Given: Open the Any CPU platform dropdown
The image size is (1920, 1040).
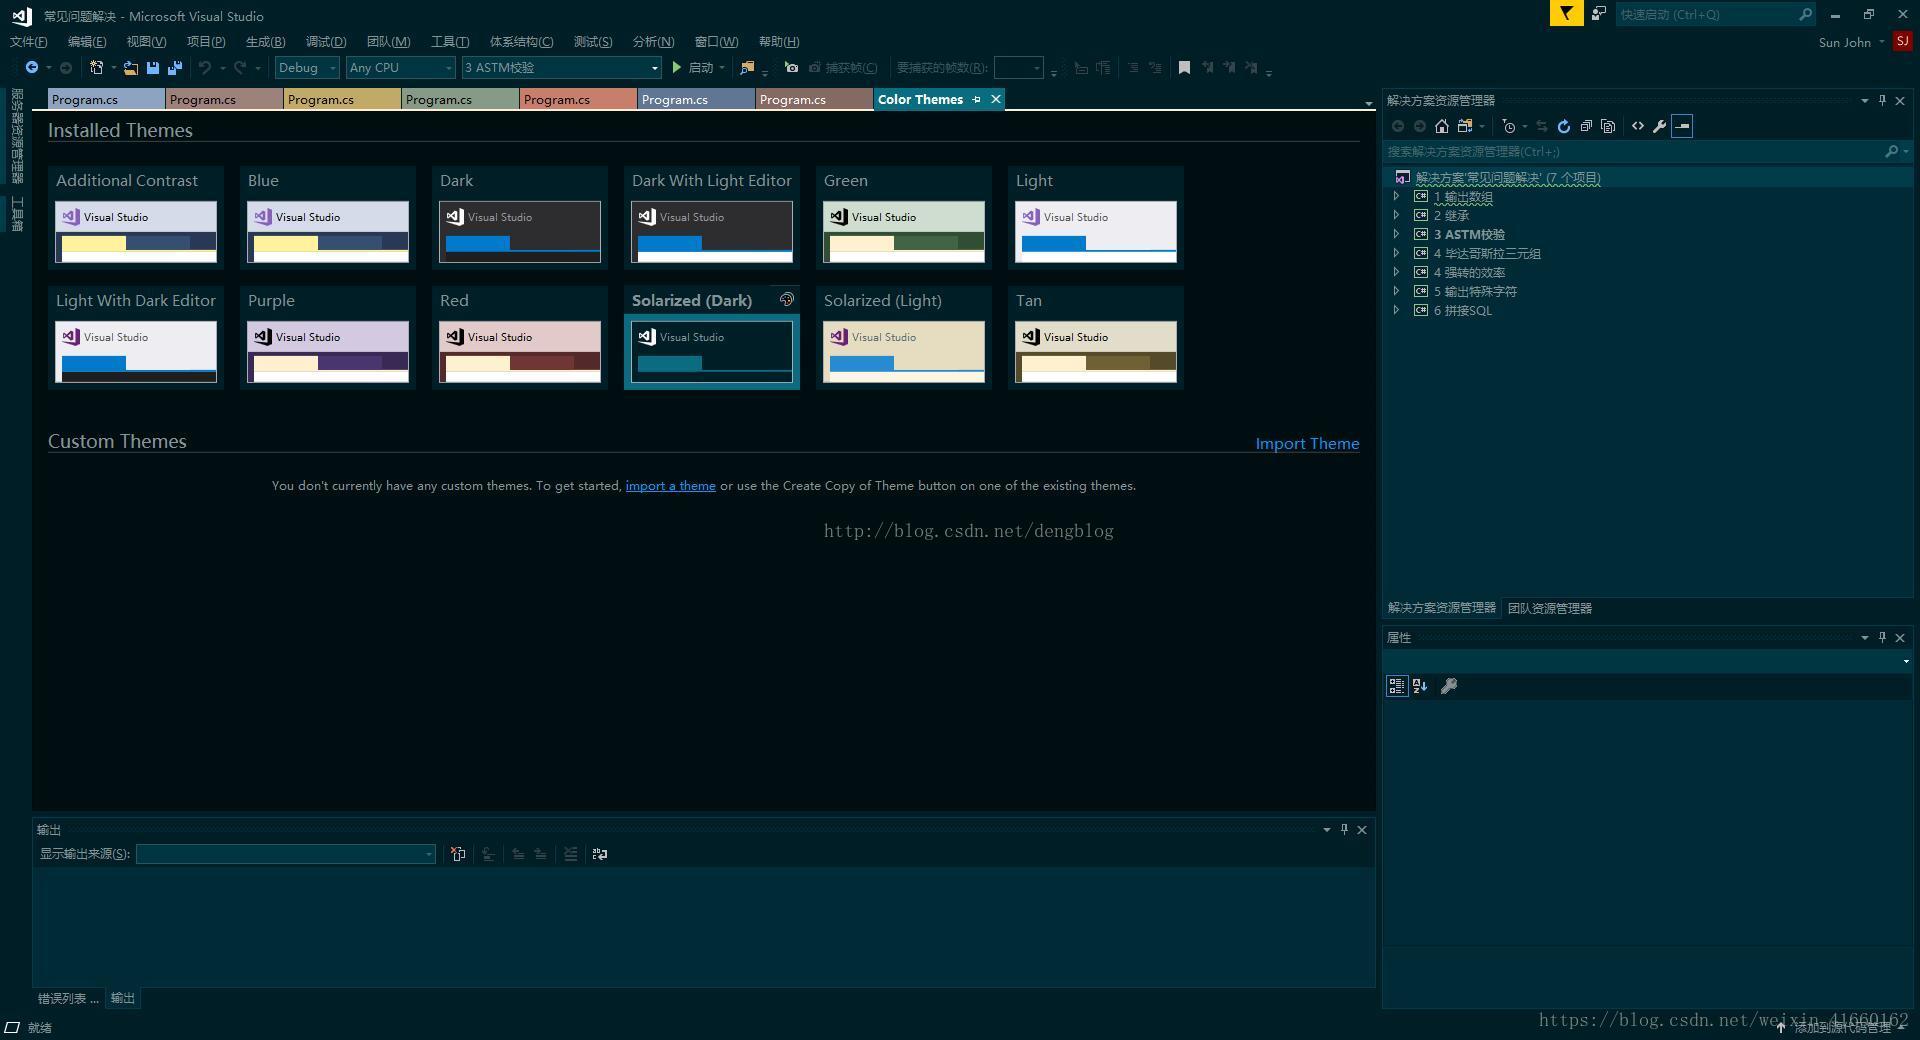Looking at the screenshot, I should [x=401, y=68].
